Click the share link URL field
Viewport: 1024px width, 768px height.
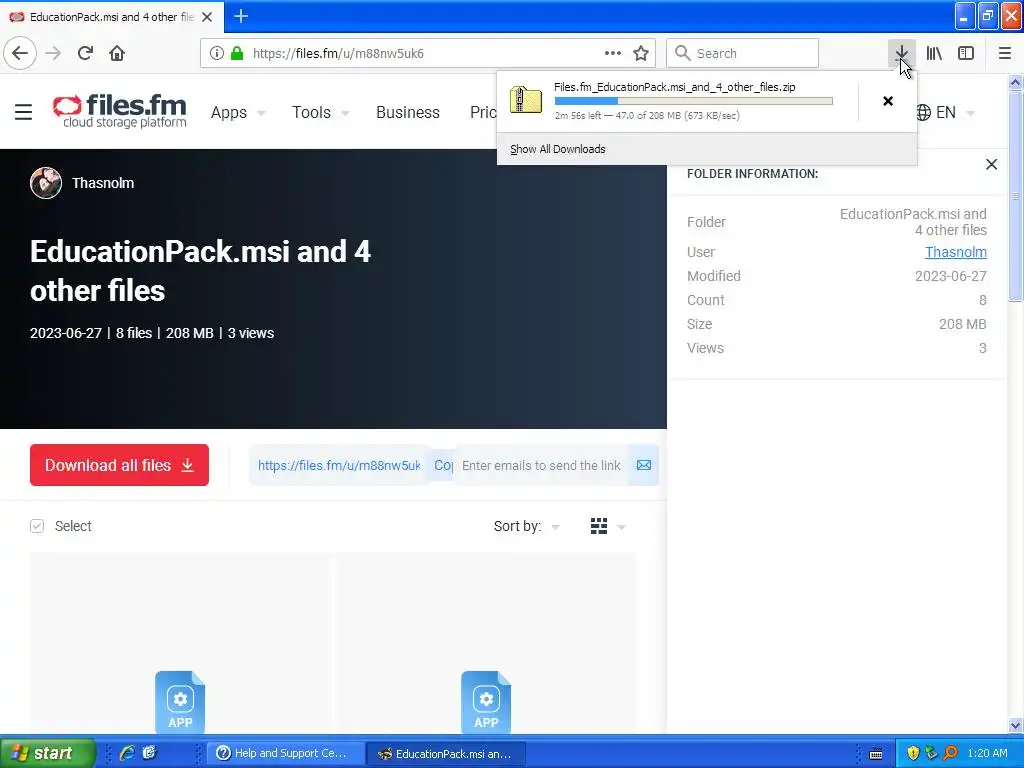click(x=339, y=465)
